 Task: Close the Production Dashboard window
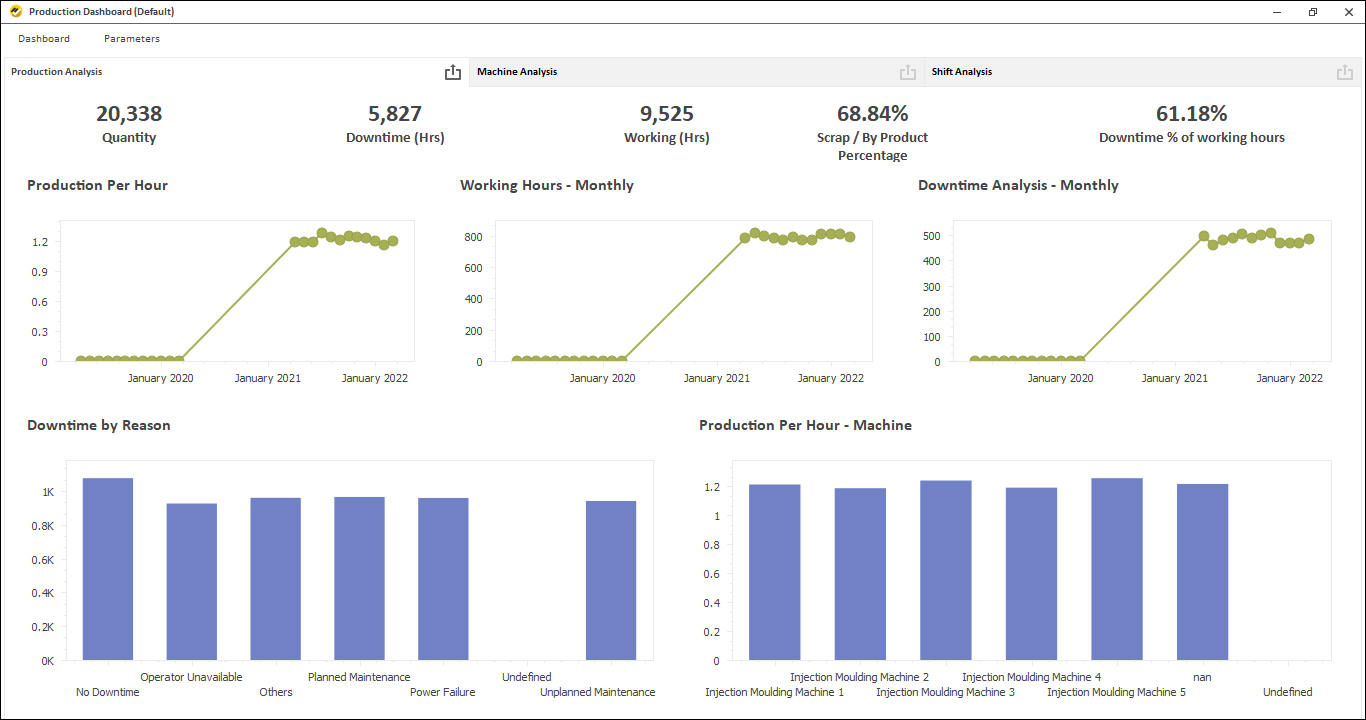click(x=1346, y=12)
